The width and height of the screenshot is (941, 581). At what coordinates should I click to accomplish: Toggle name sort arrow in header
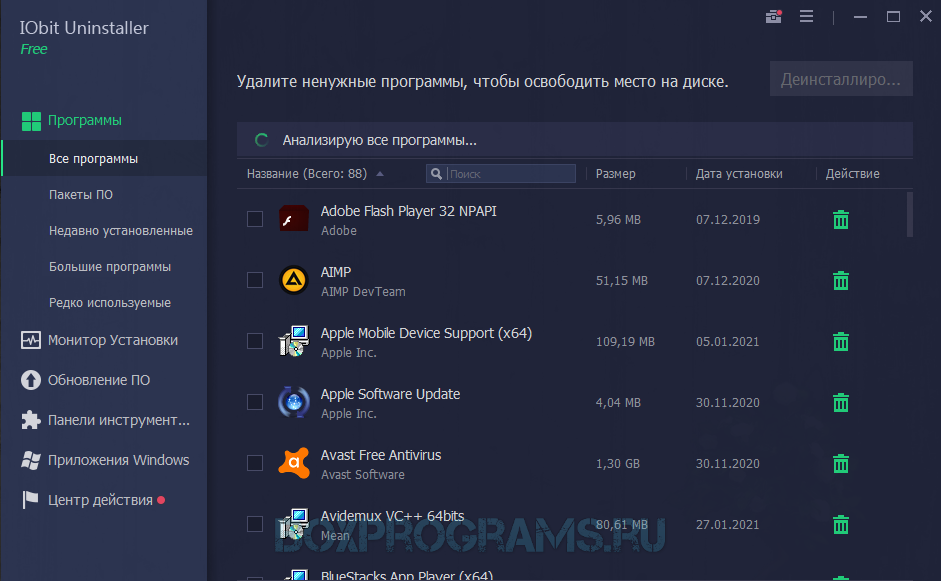point(380,174)
